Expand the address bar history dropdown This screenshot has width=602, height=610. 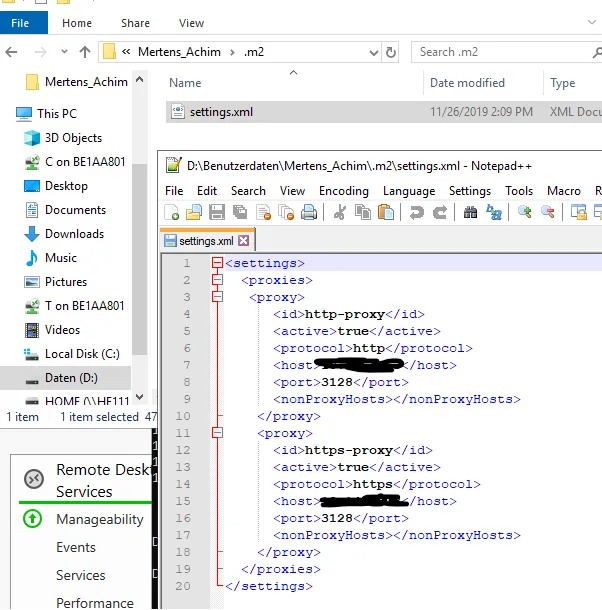(x=374, y=52)
